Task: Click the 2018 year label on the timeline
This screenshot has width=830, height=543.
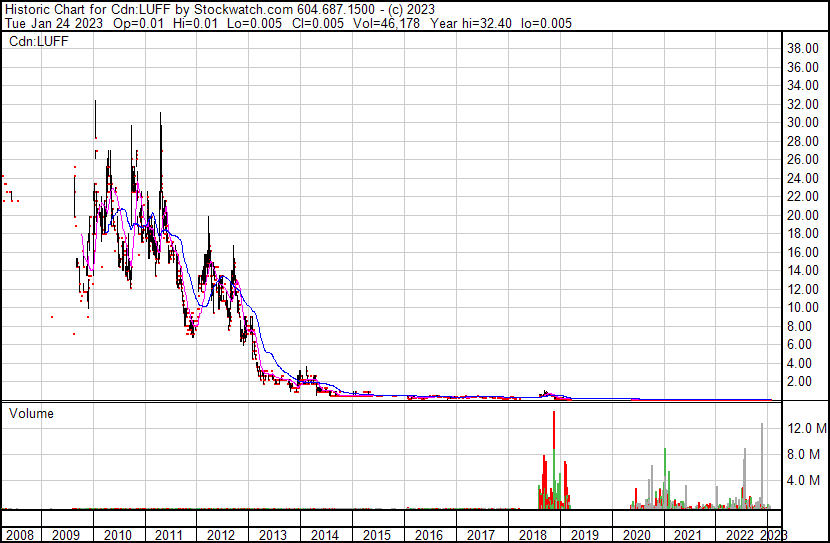Action: click(533, 535)
